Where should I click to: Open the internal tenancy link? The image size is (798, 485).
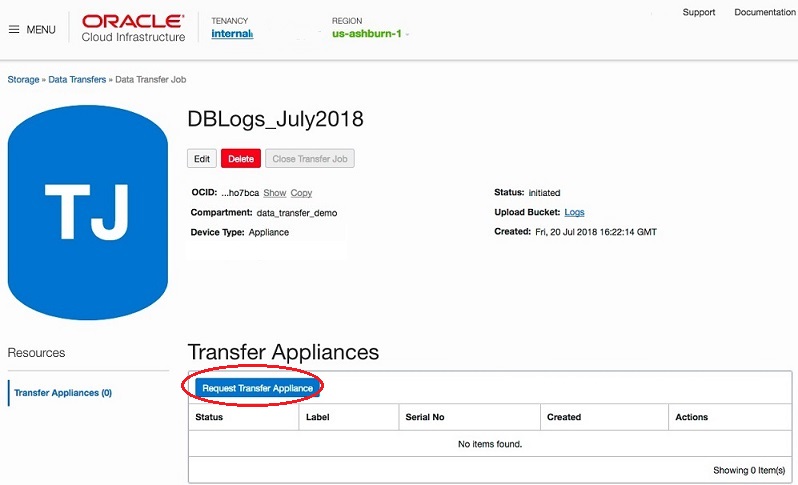[x=232, y=34]
